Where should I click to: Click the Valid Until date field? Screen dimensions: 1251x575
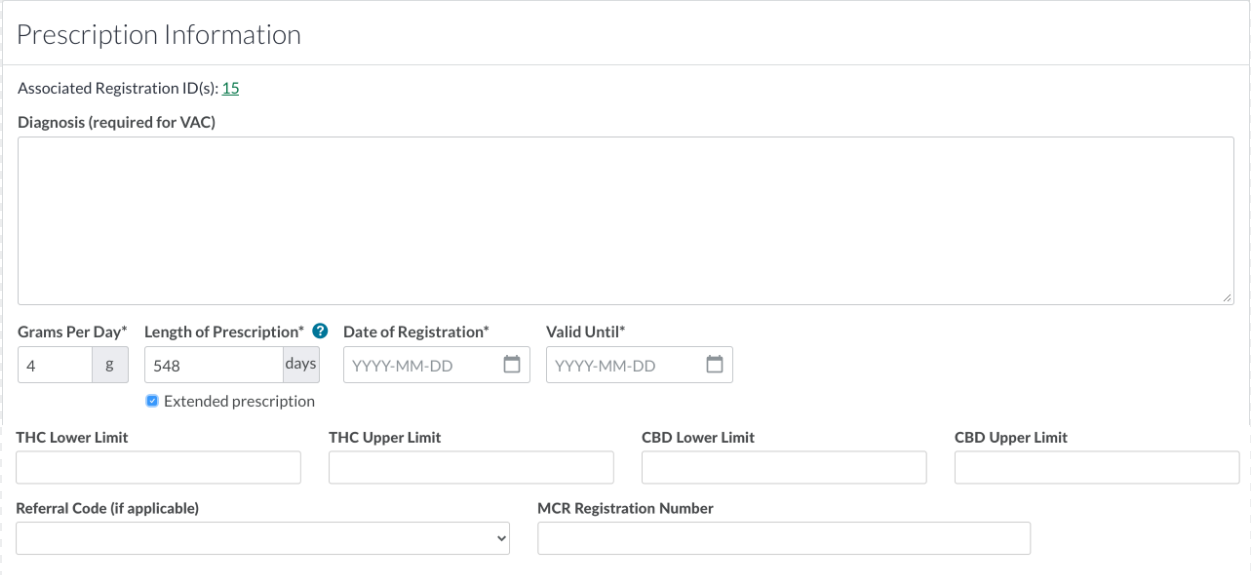pyautogui.click(x=623, y=366)
